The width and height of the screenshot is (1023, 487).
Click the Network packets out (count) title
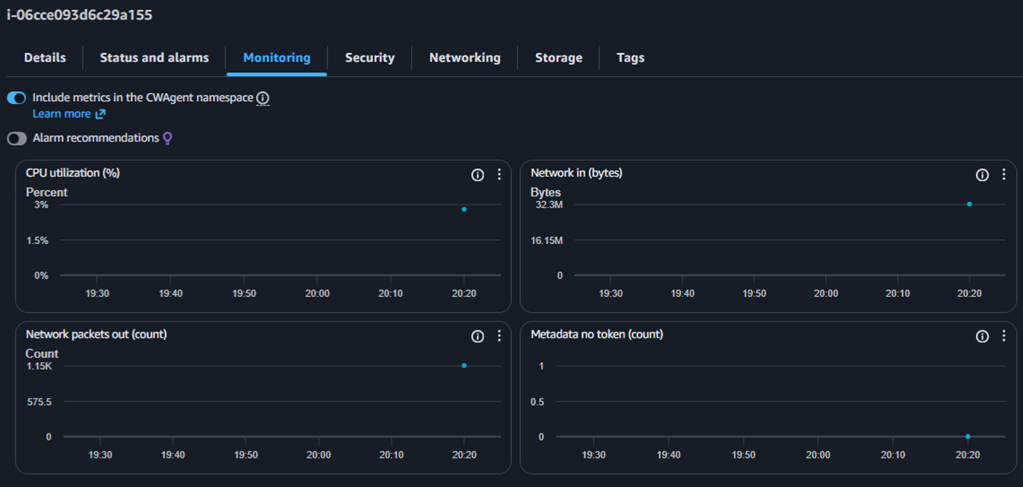pos(97,334)
